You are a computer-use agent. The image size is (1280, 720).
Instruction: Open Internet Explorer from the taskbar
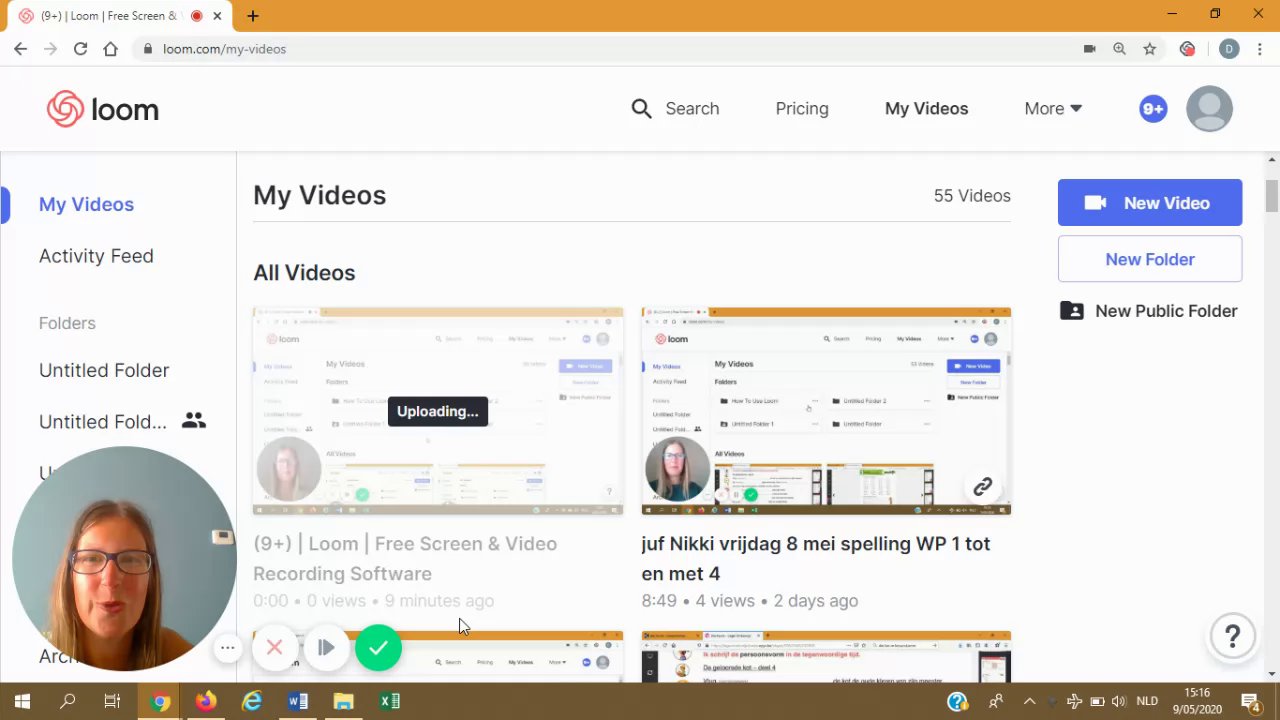251,701
